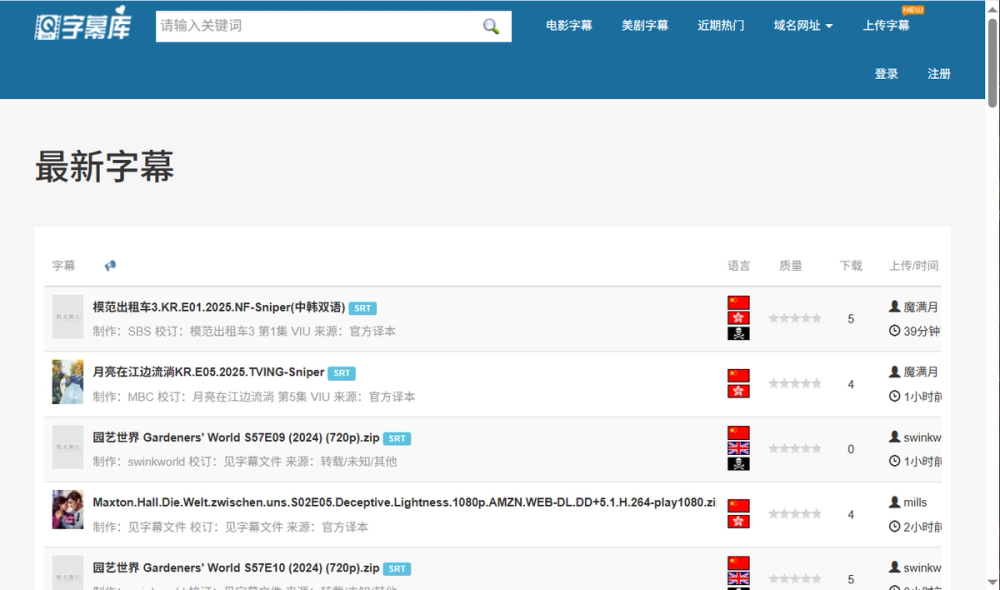Viewport: 1000px width, 590px height.
Task: Open the 电影字幕 menu item
Action: click(569, 26)
